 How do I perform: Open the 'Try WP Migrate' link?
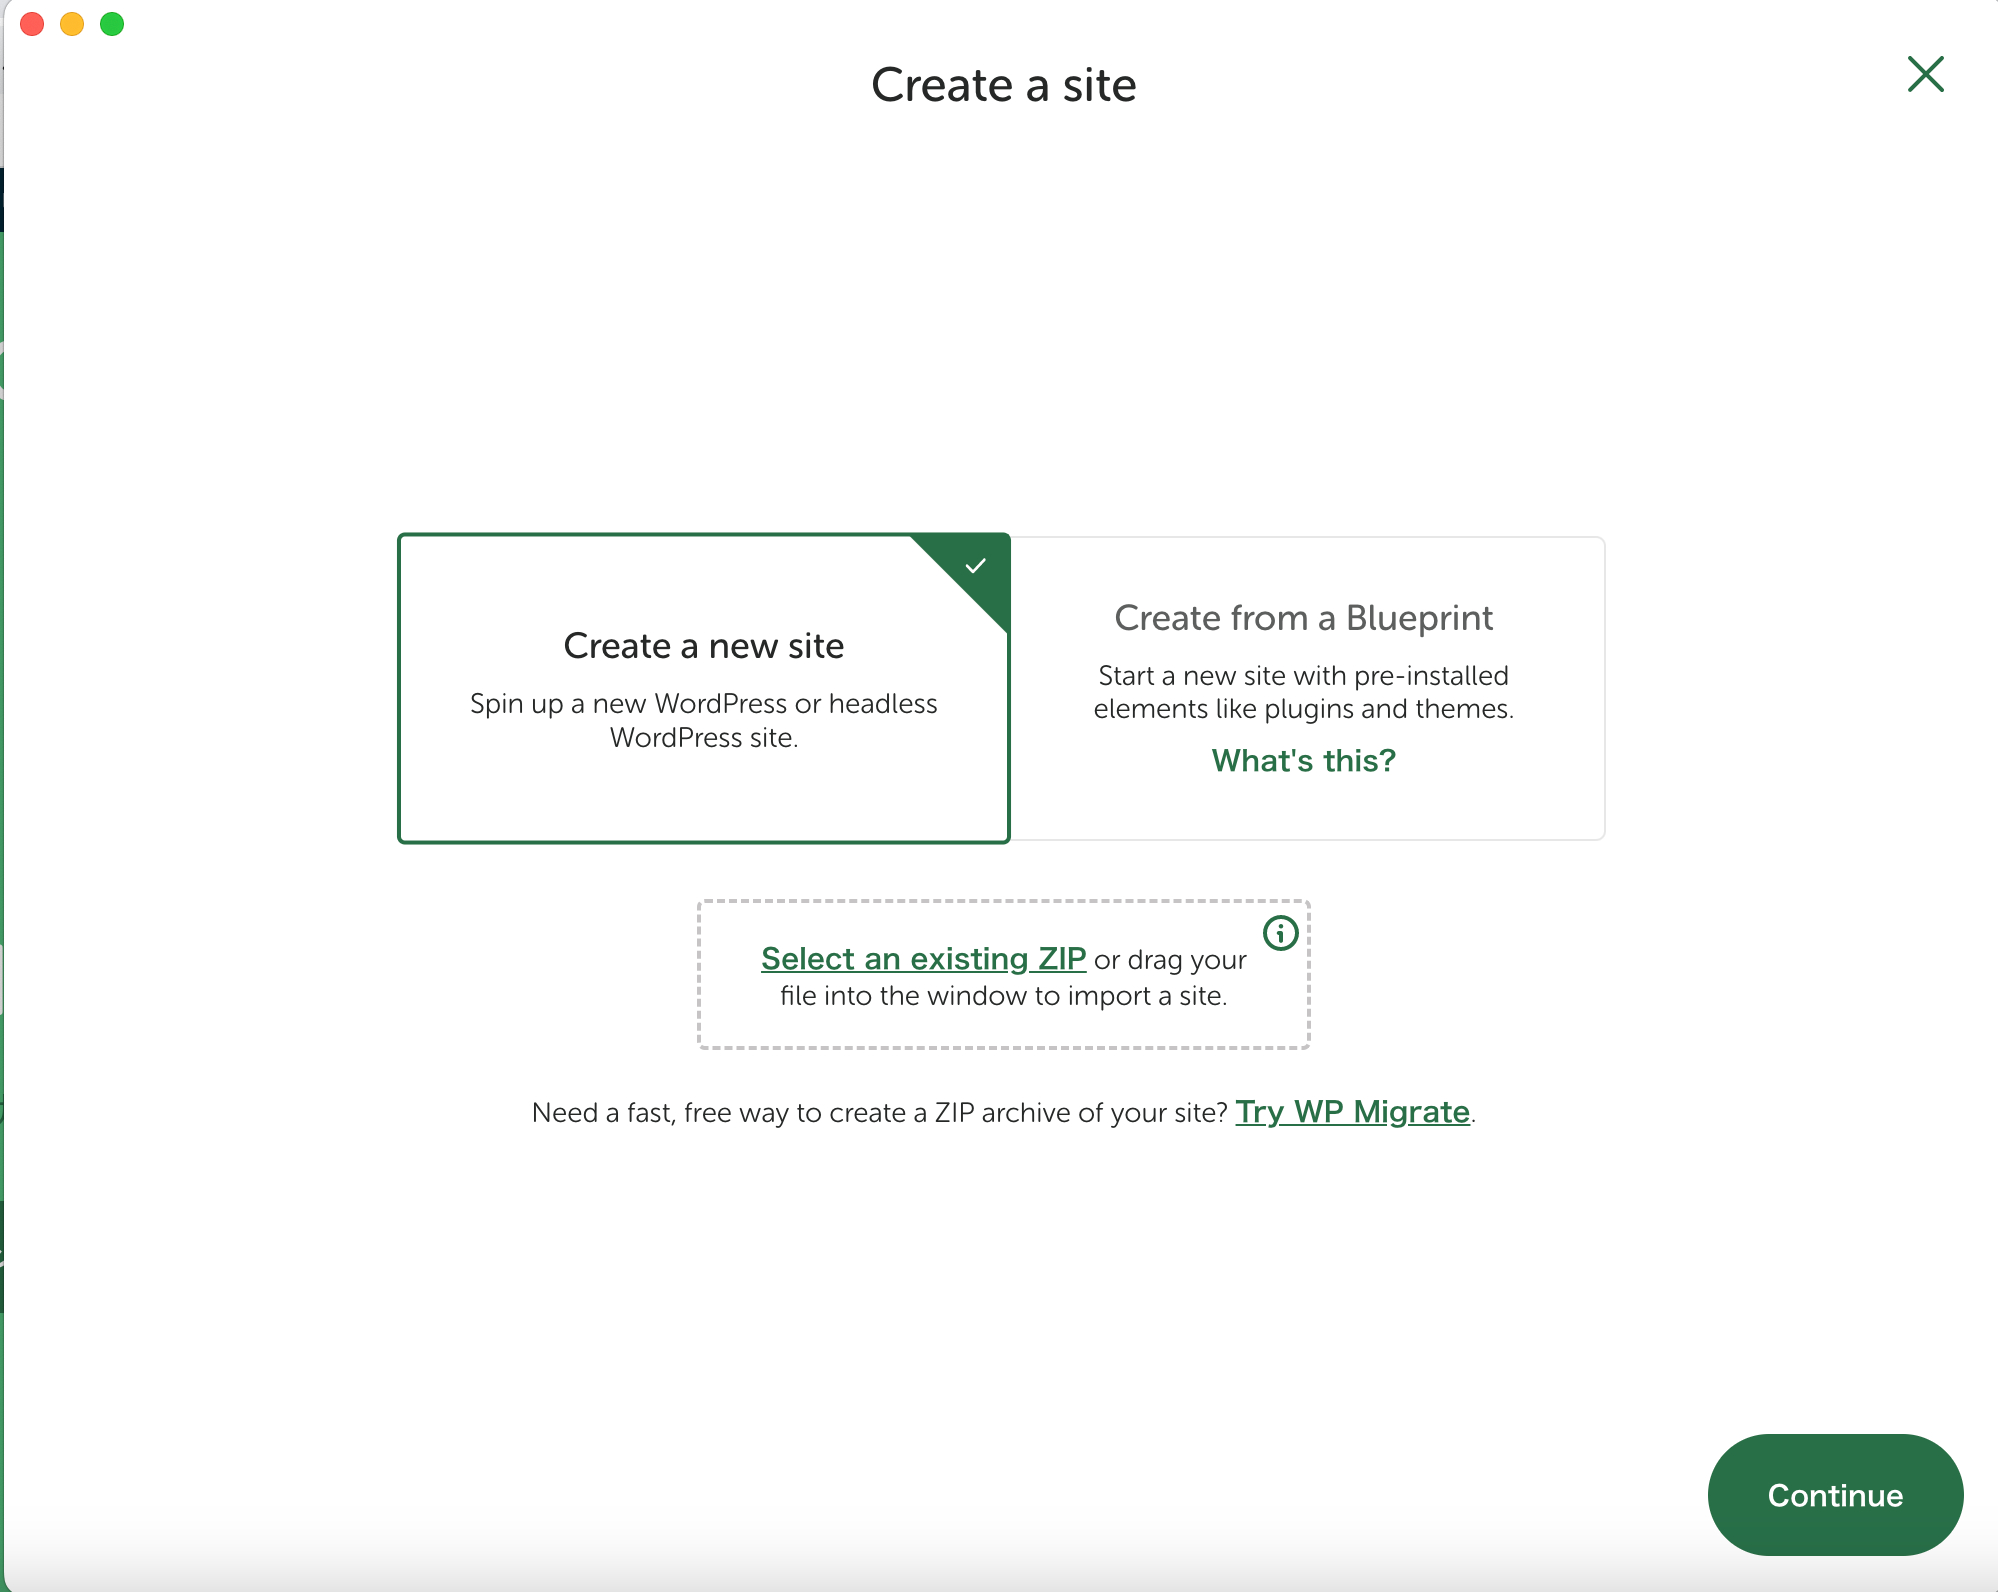[1352, 1112]
